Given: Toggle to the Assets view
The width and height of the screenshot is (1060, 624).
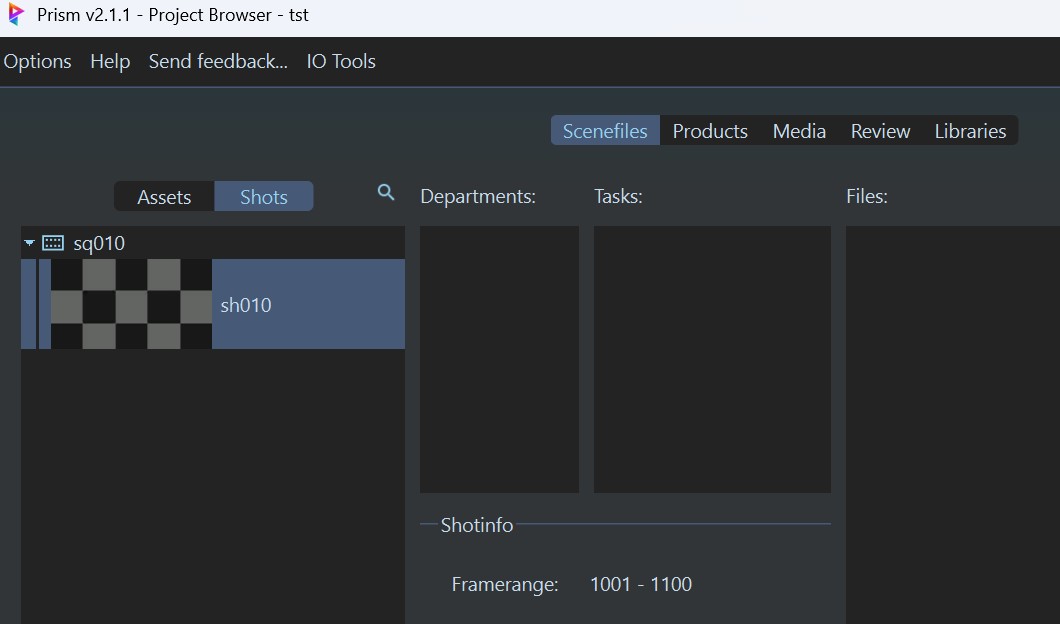Looking at the screenshot, I should pyautogui.click(x=164, y=197).
